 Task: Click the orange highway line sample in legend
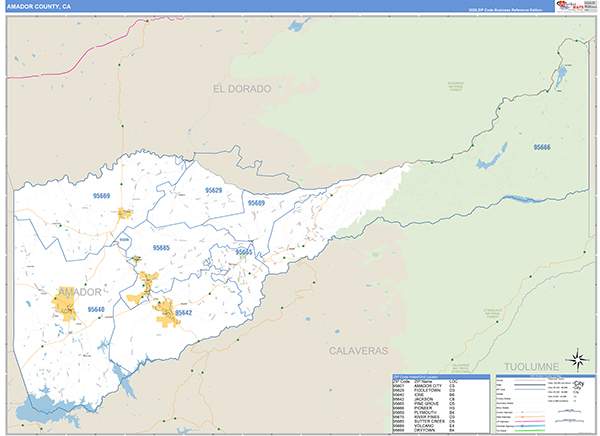[x=530, y=416]
